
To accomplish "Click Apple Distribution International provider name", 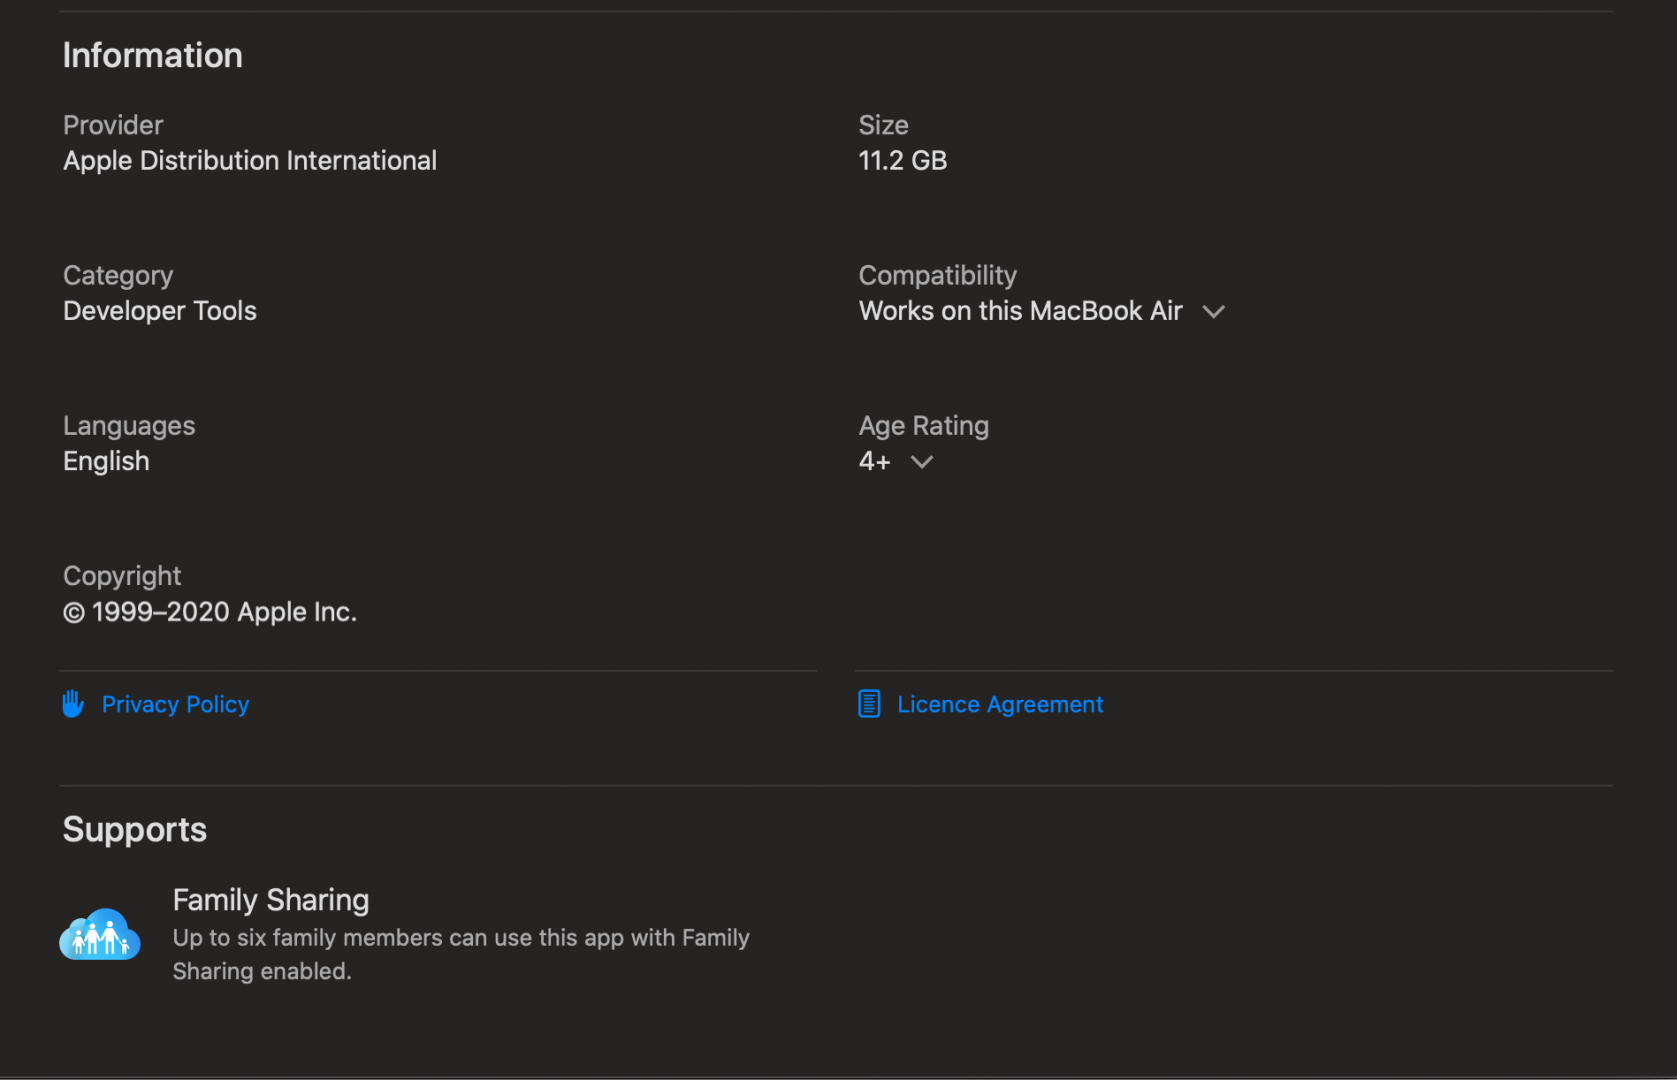I will 250,161.
